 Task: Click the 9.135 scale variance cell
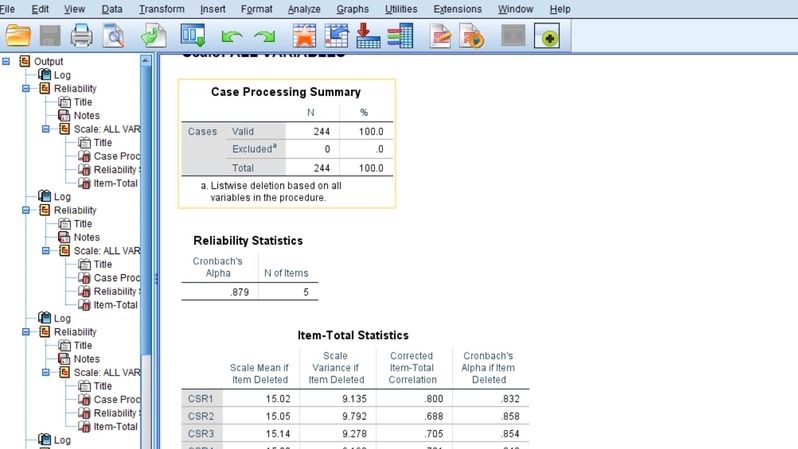(x=354, y=399)
